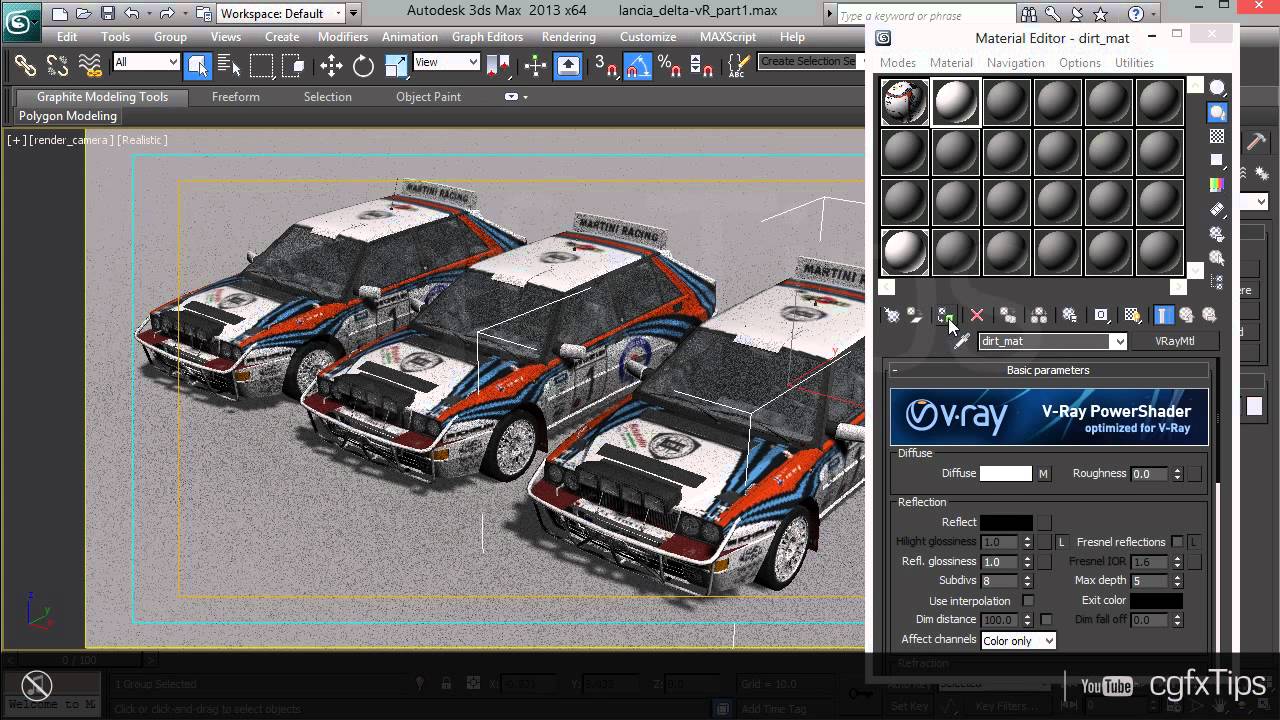This screenshot has height=720, width=1280.
Task: Toggle Window/Crossing selection mode
Action: 294,66
